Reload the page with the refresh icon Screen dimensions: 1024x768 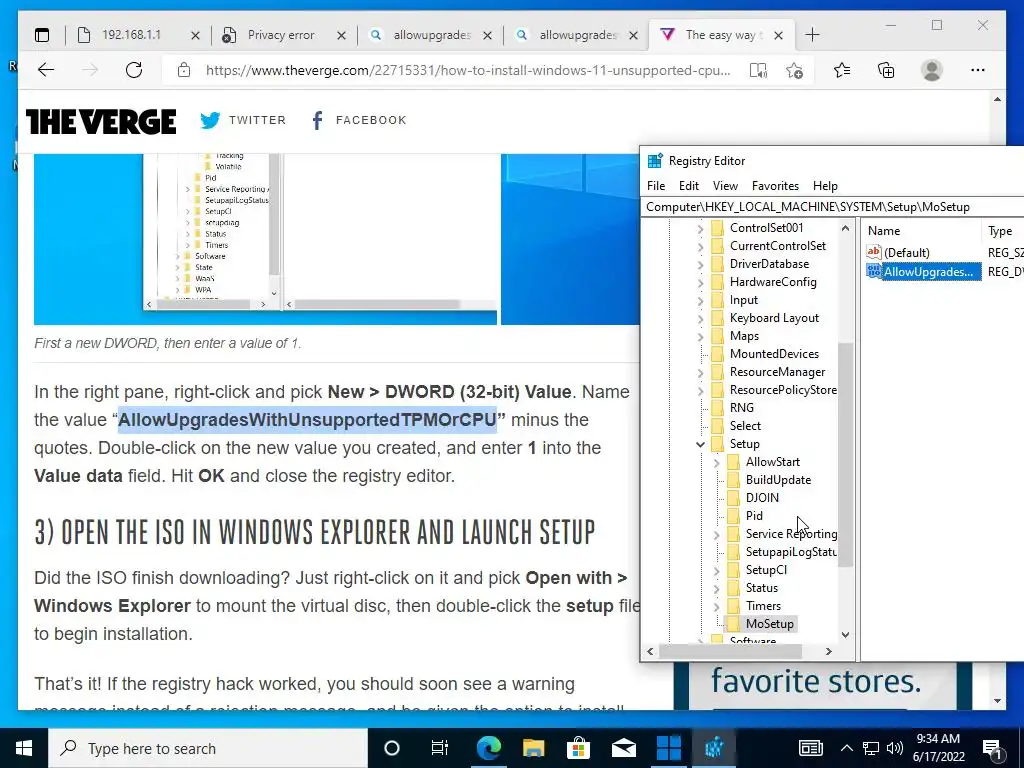(134, 70)
